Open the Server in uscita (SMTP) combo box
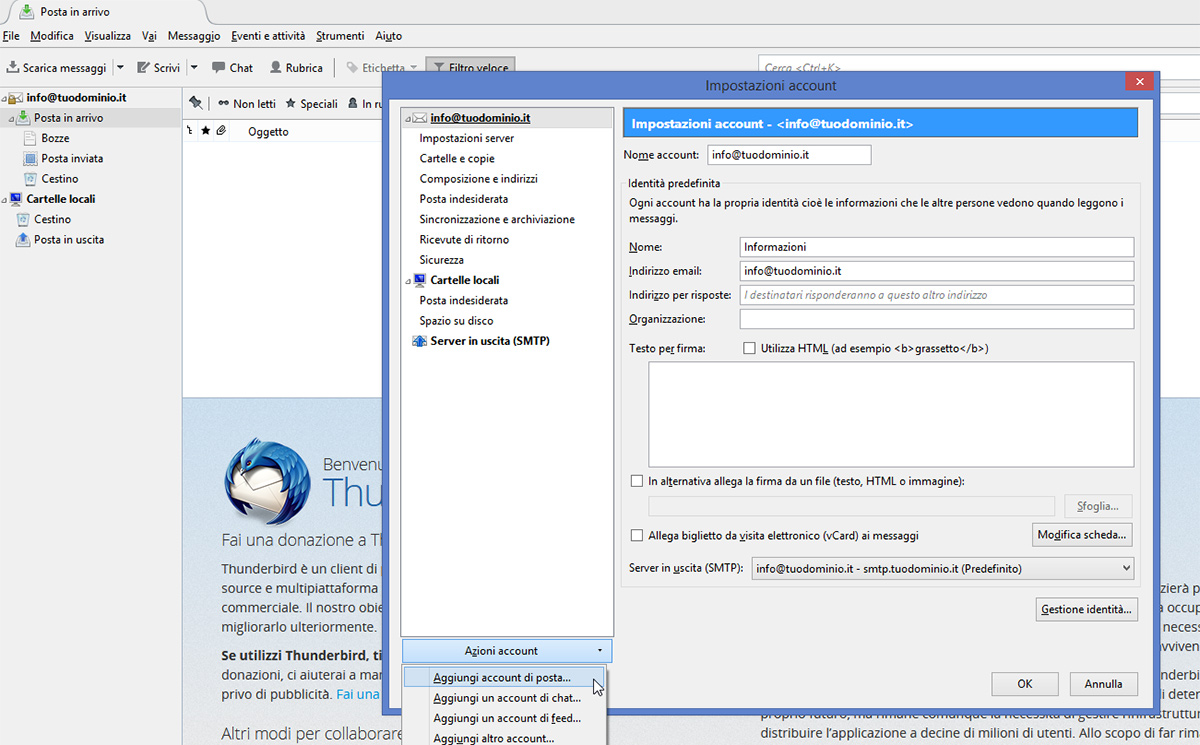The image size is (1200, 745). [942, 569]
